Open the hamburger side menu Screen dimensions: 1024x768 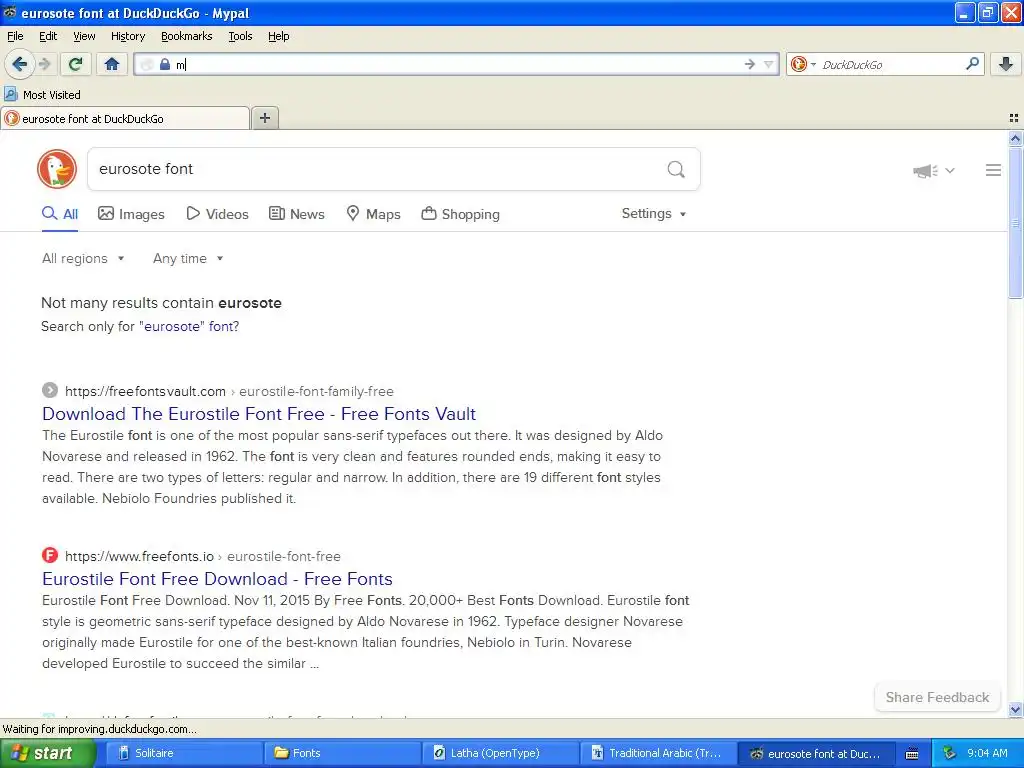[x=993, y=170]
